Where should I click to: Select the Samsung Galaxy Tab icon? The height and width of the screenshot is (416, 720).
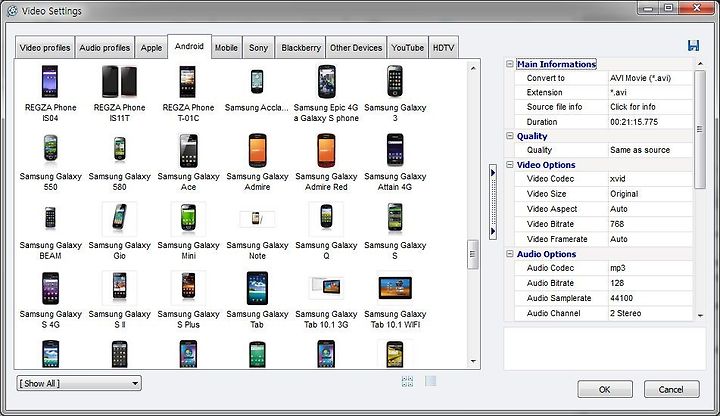257,288
